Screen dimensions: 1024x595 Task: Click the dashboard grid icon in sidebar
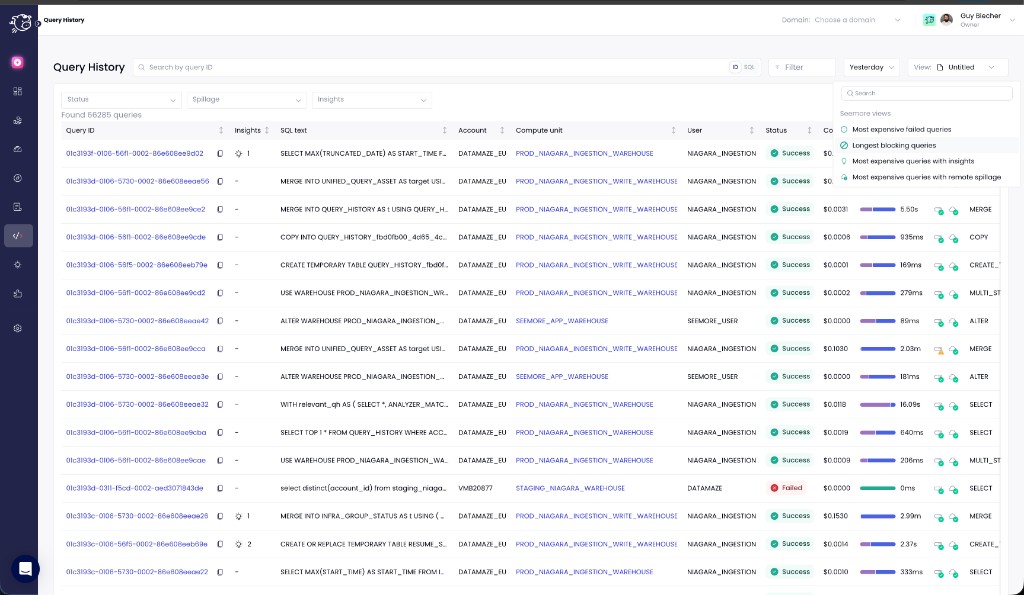point(17,91)
